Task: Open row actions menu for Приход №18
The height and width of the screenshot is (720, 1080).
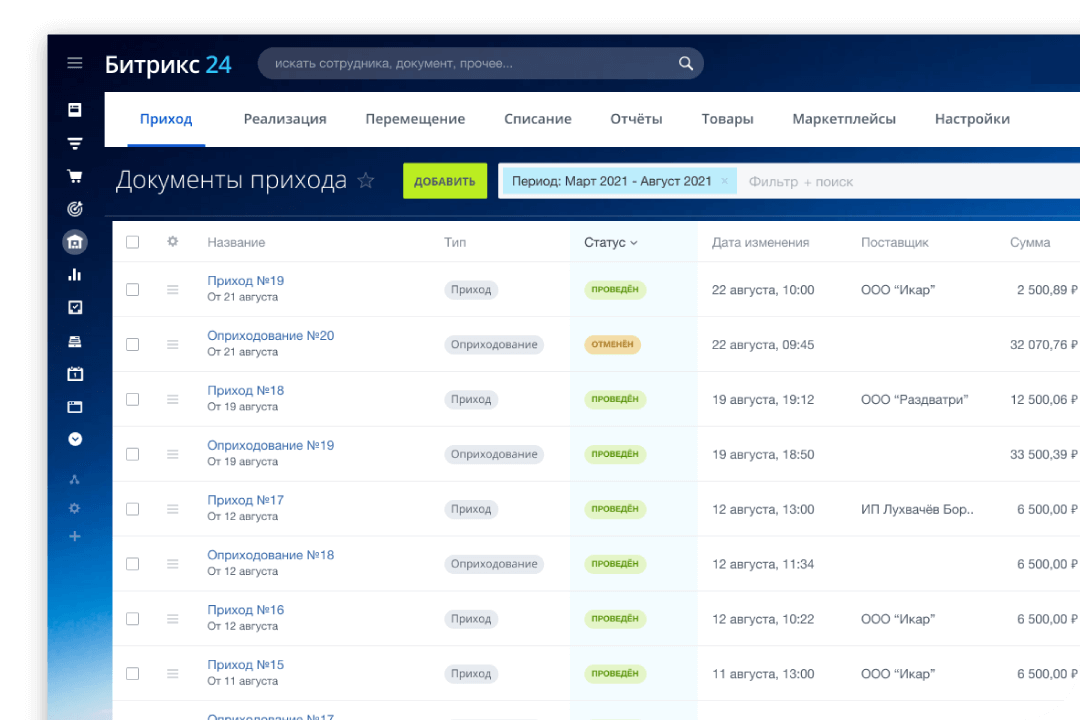Action: pos(172,399)
